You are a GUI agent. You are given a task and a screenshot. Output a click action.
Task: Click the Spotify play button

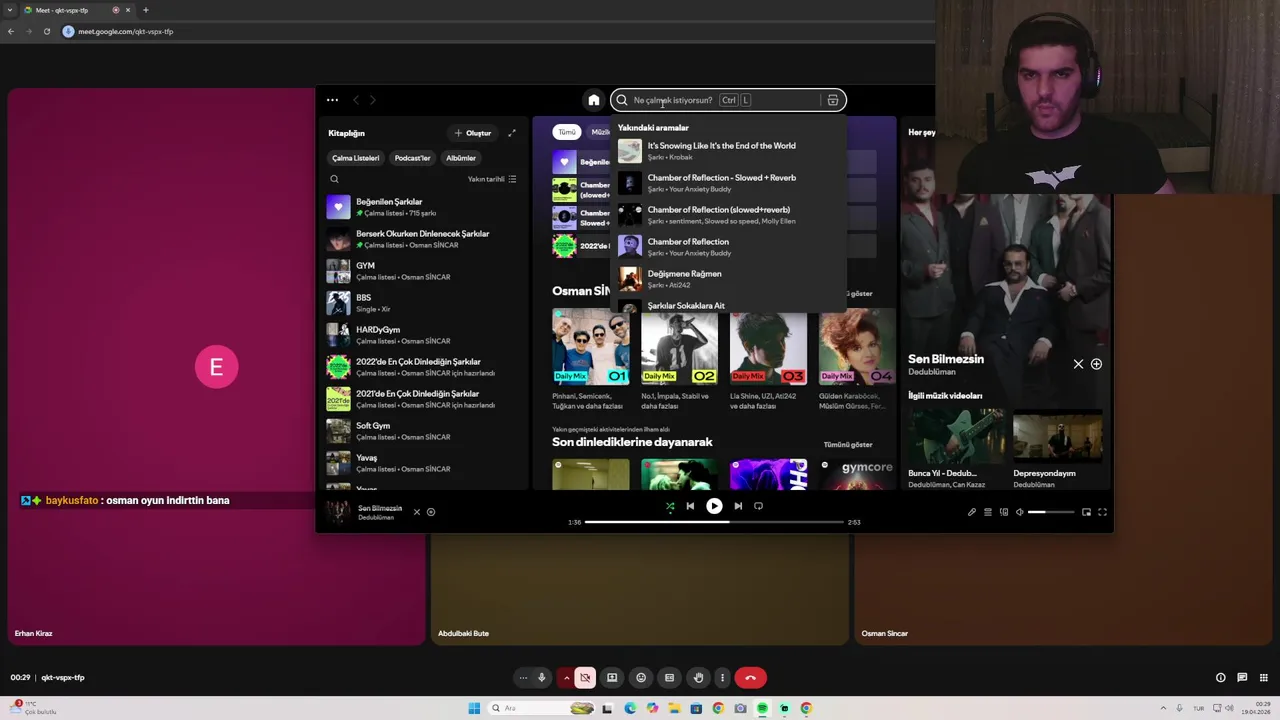pyautogui.click(x=714, y=506)
